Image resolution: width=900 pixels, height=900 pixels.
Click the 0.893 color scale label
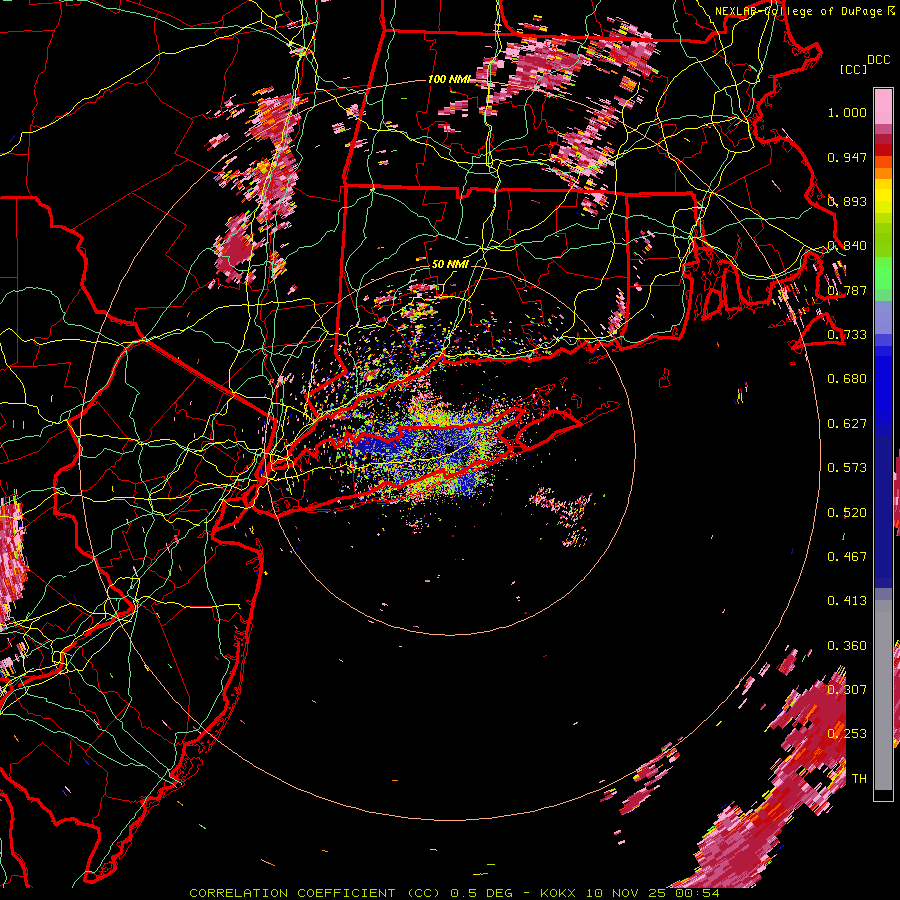pos(847,201)
